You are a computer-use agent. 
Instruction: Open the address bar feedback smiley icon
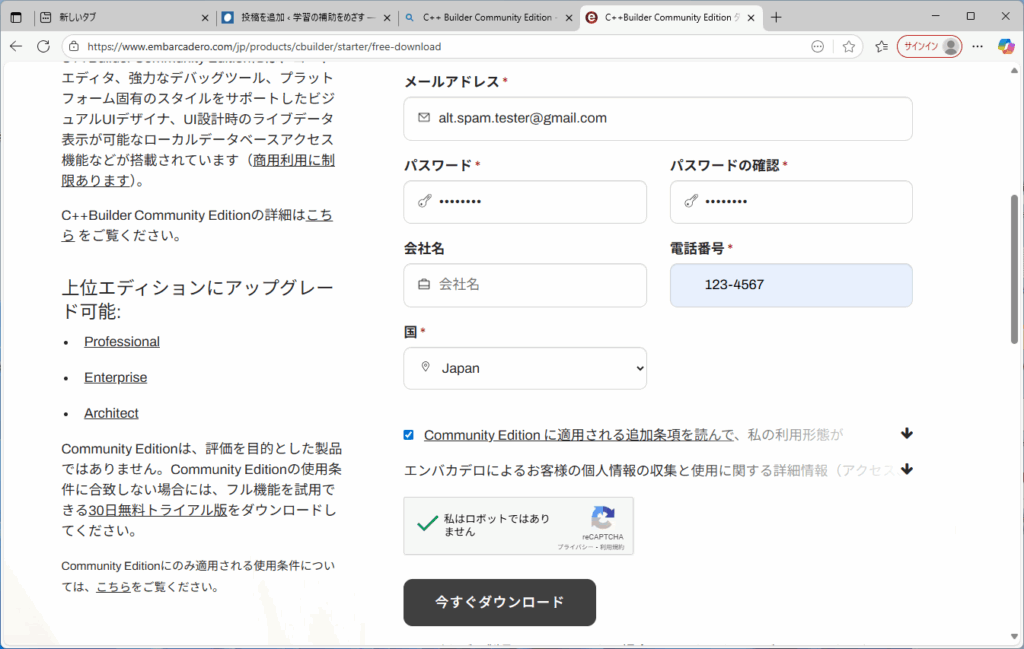(x=818, y=46)
